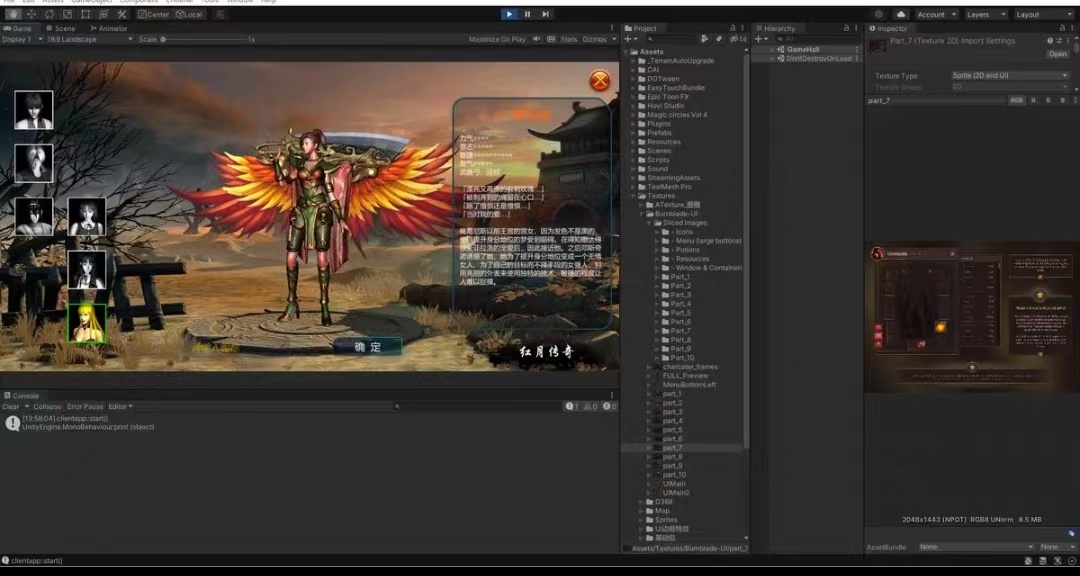Screen dimensions: 1080x576
Task: Click the Open button in Inspector
Action: point(1057,54)
